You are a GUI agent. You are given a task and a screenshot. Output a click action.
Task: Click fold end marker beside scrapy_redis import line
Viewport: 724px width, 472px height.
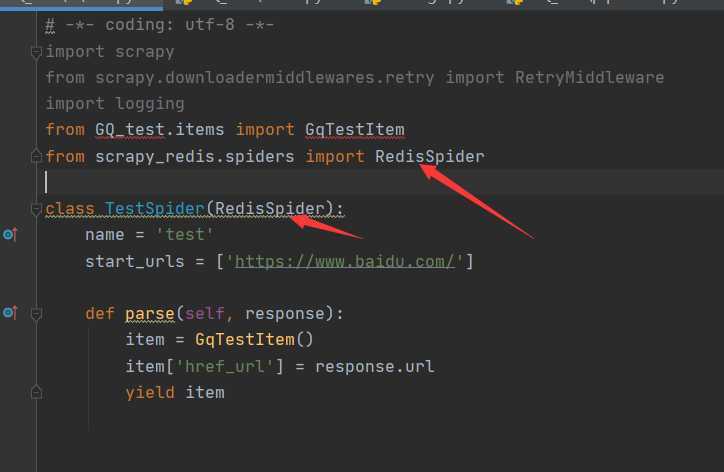click(36, 157)
